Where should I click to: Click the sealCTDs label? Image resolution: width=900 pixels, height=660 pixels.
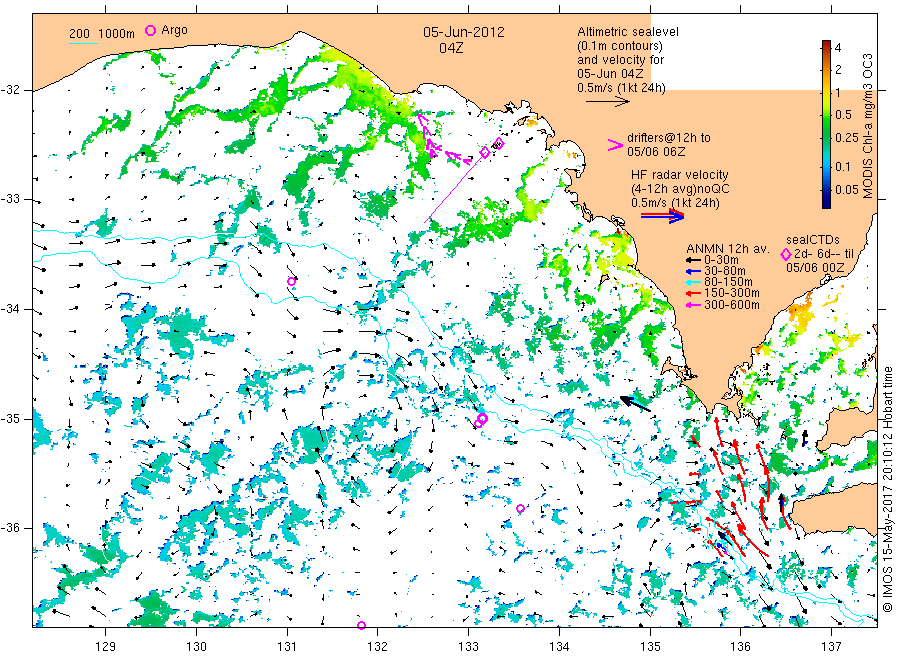pyautogui.click(x=813, y=240)
